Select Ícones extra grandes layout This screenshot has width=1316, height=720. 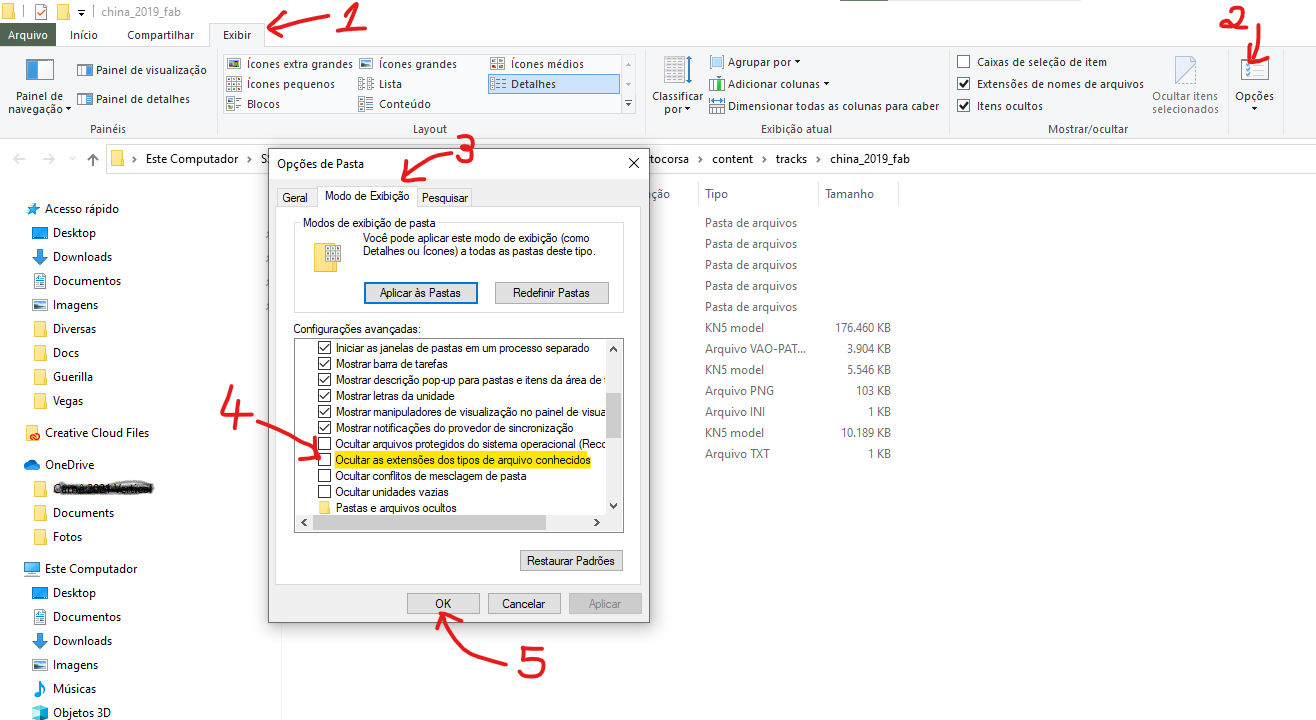tap(289, 64)
